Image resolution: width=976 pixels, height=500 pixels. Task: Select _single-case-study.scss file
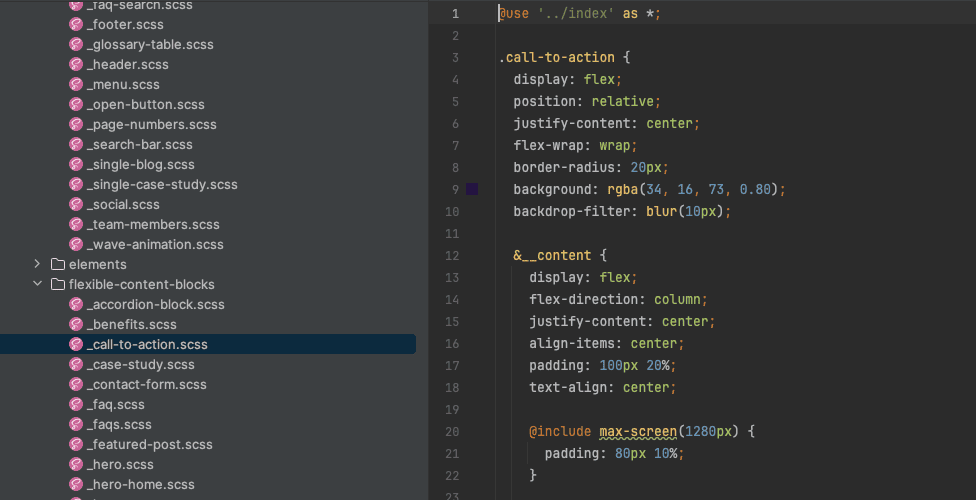point(162,185)
